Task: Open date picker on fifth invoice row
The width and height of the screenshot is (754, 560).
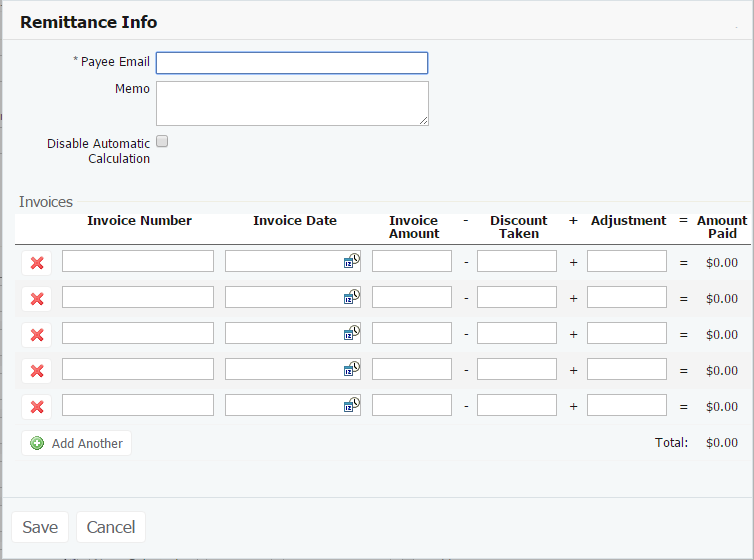Action: click(351, 406)
